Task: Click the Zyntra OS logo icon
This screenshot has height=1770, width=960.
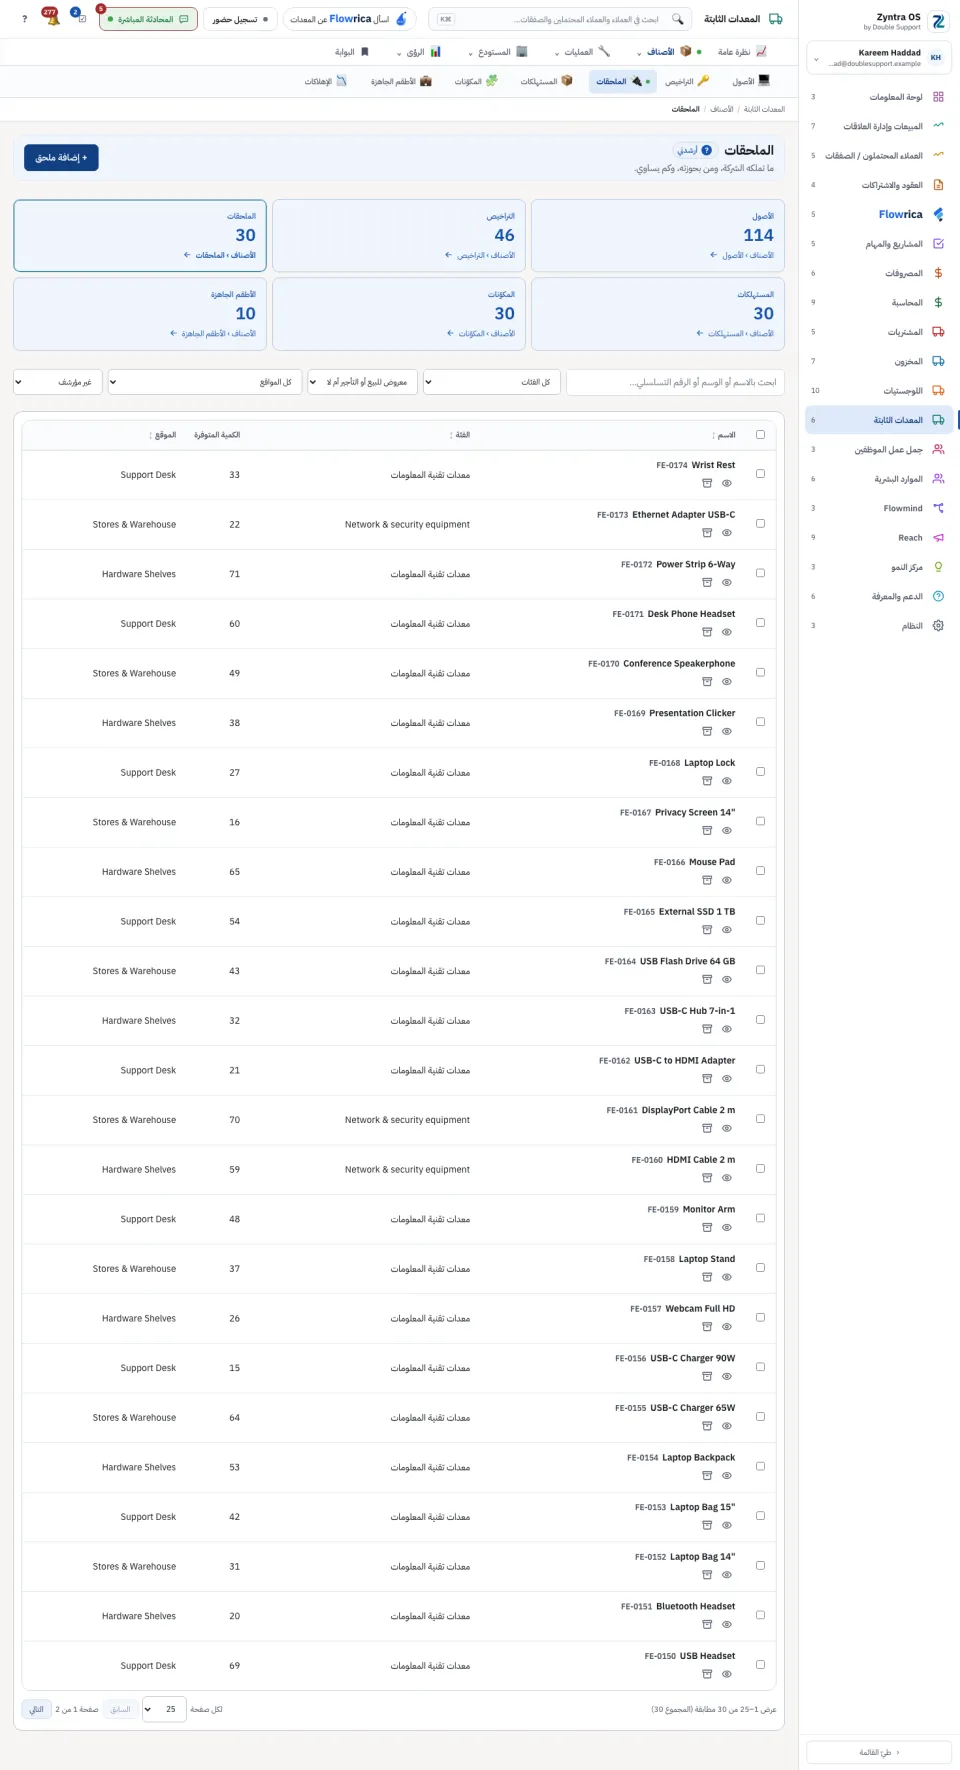Action: point(938,21)
